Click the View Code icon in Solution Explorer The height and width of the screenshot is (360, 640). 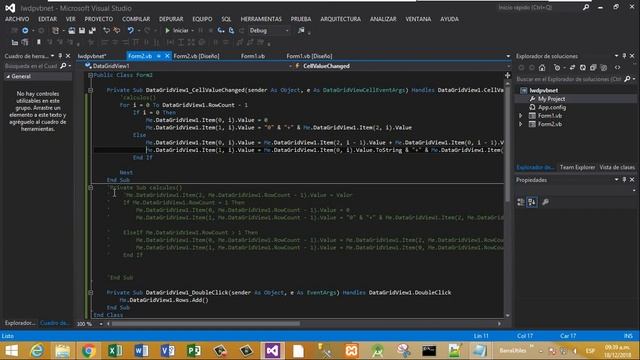coord(617,68)
